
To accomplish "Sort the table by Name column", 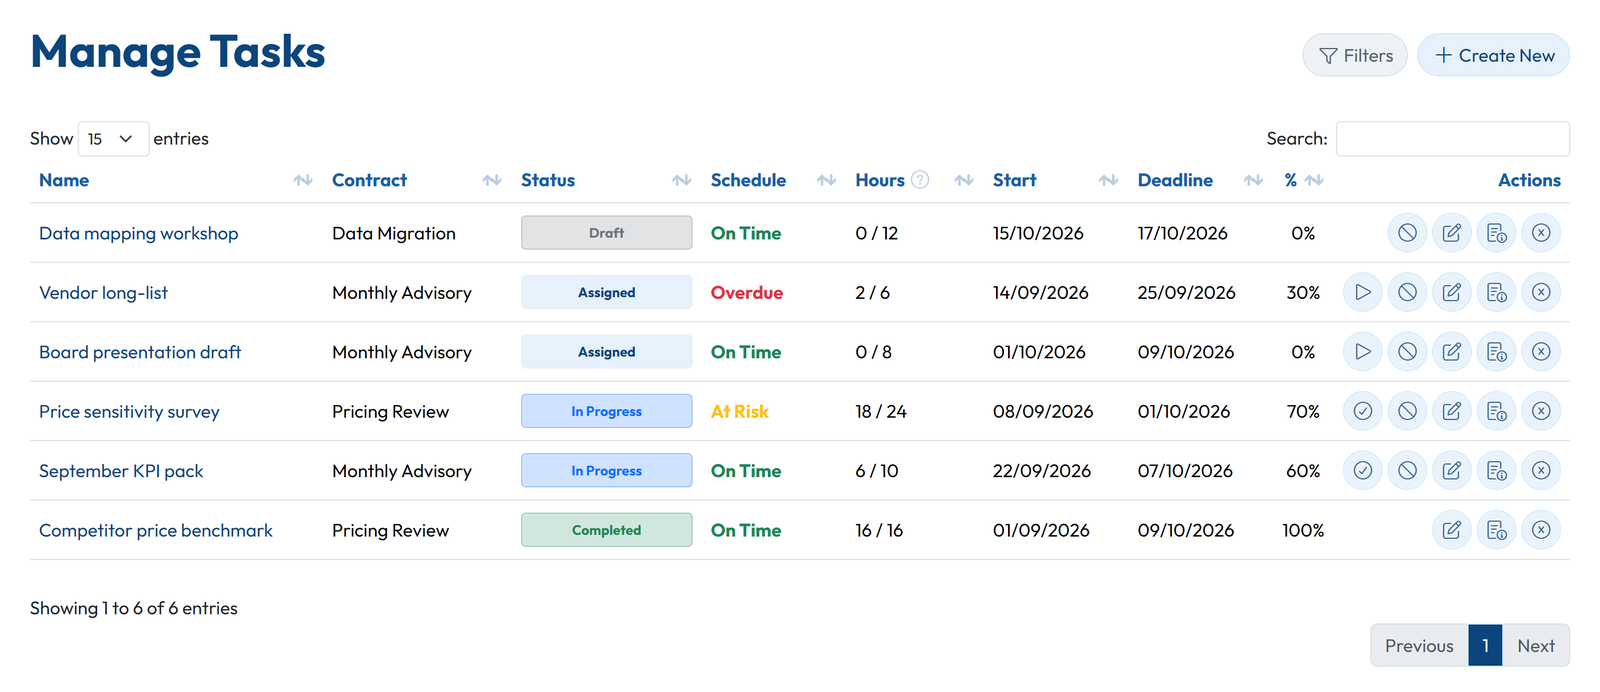I will (x=64, y=180).
